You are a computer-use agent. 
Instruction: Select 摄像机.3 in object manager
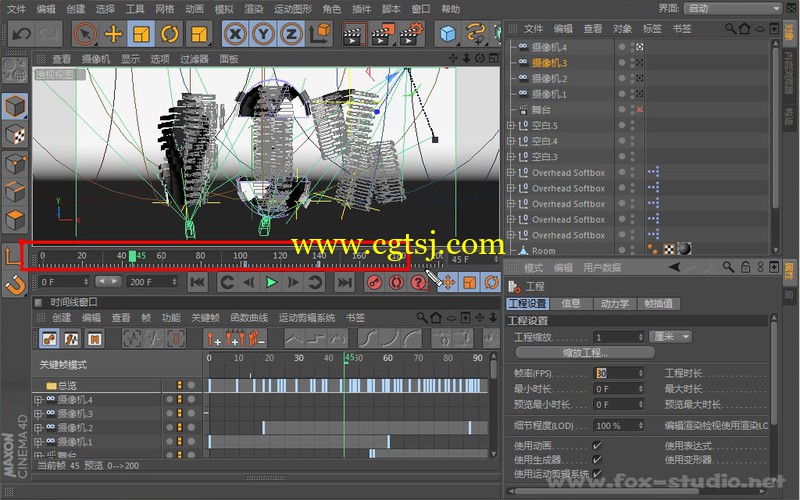point(549,63)
